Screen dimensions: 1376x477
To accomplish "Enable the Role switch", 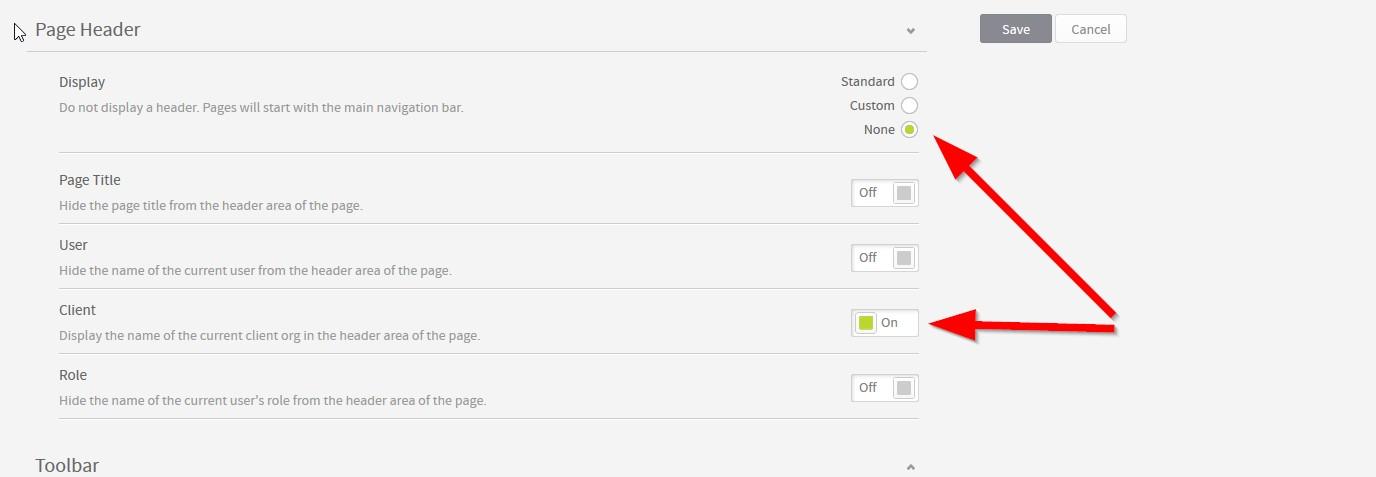I will click(x=884, y=388).
